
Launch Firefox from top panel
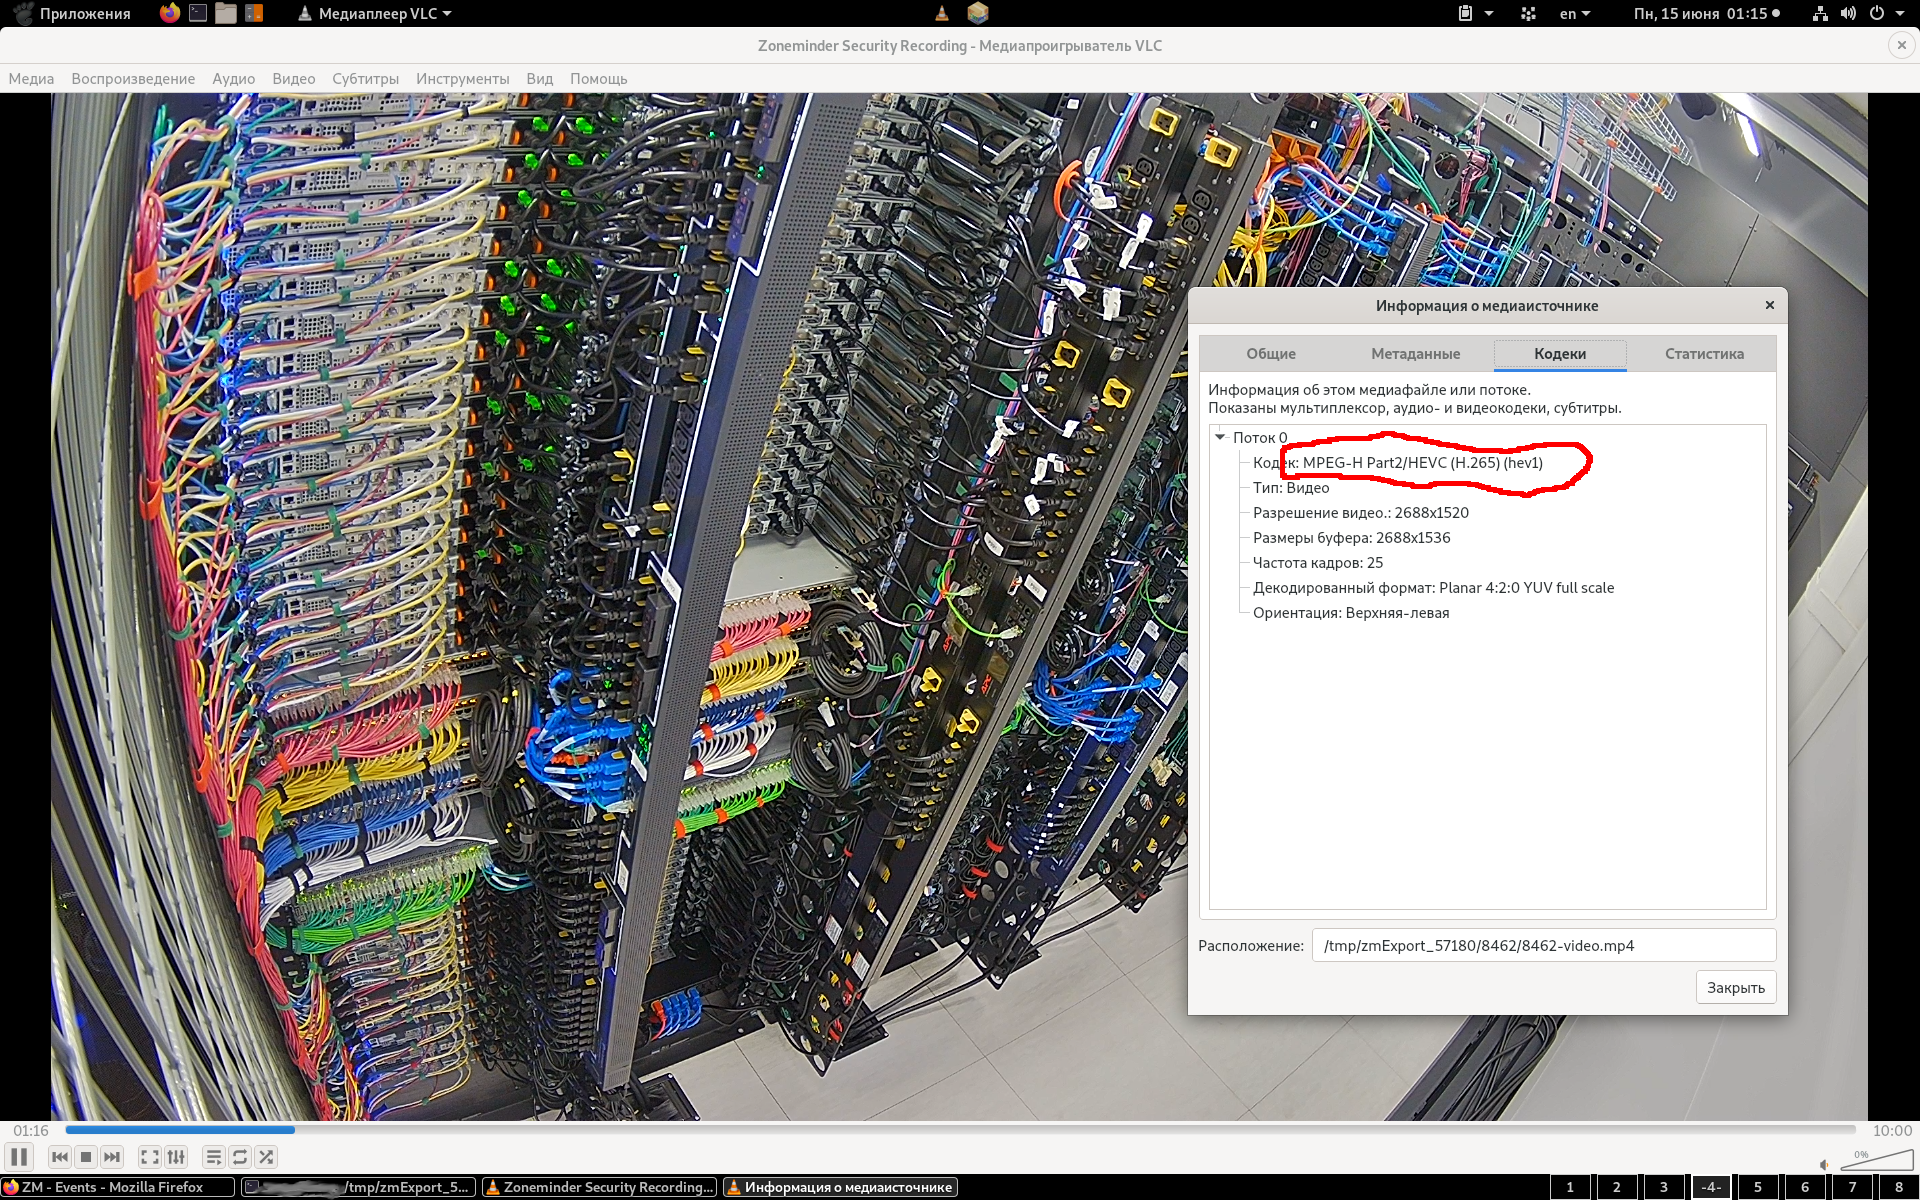170,13
